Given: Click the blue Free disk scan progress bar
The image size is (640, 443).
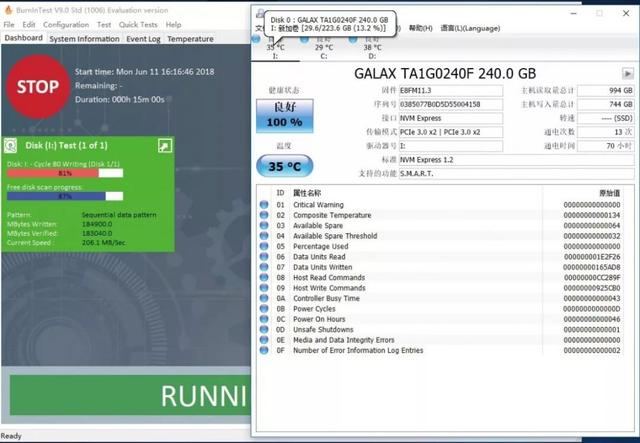Looking at the screenshot, I should [x=65, y=196].
